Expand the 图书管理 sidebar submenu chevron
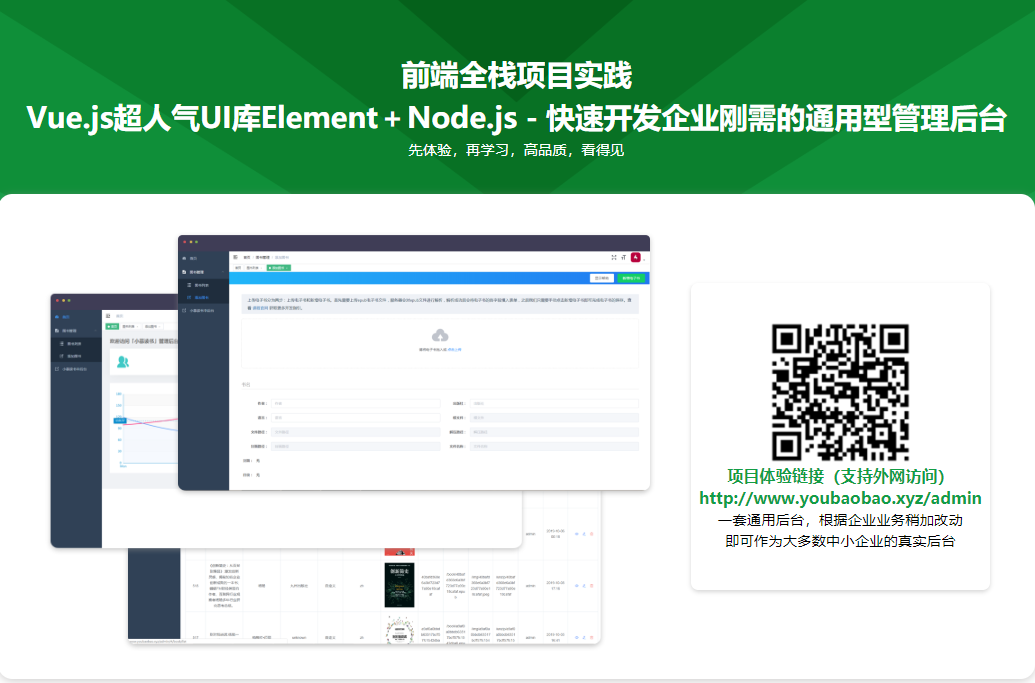 221,271
